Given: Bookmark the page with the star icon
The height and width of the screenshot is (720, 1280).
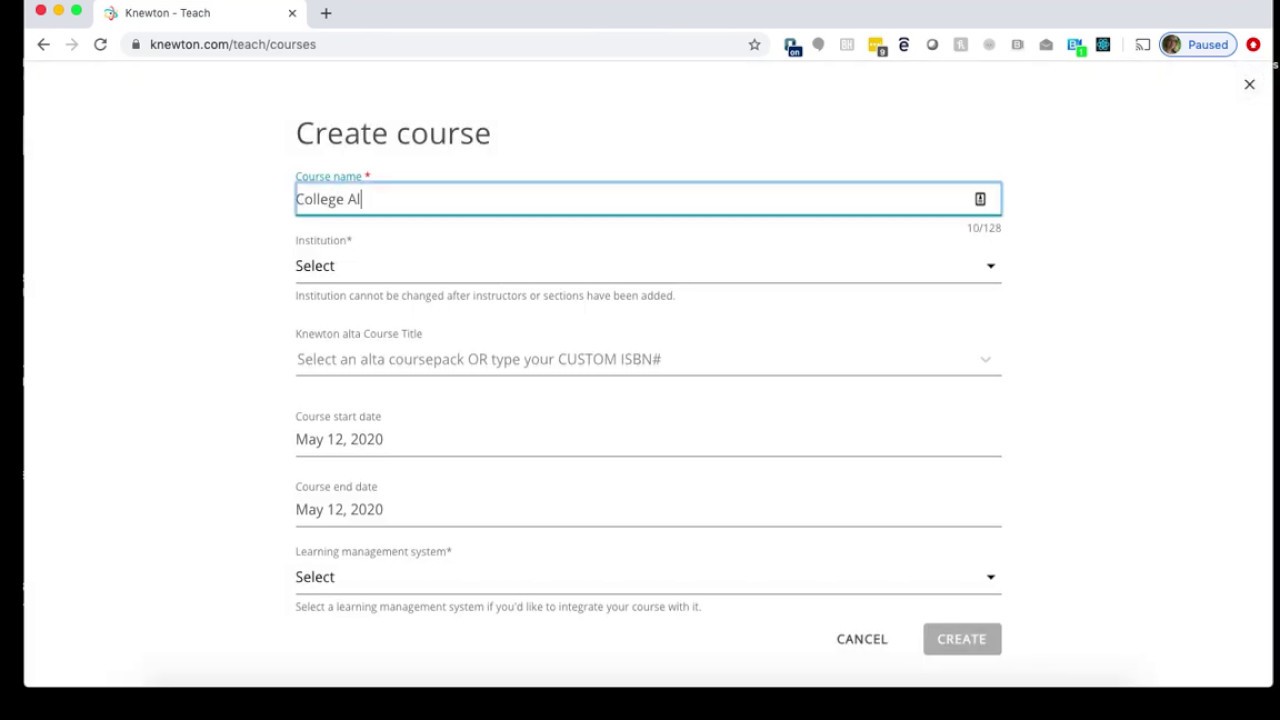Looking at the screenshot, I should (x=754, y=44).
